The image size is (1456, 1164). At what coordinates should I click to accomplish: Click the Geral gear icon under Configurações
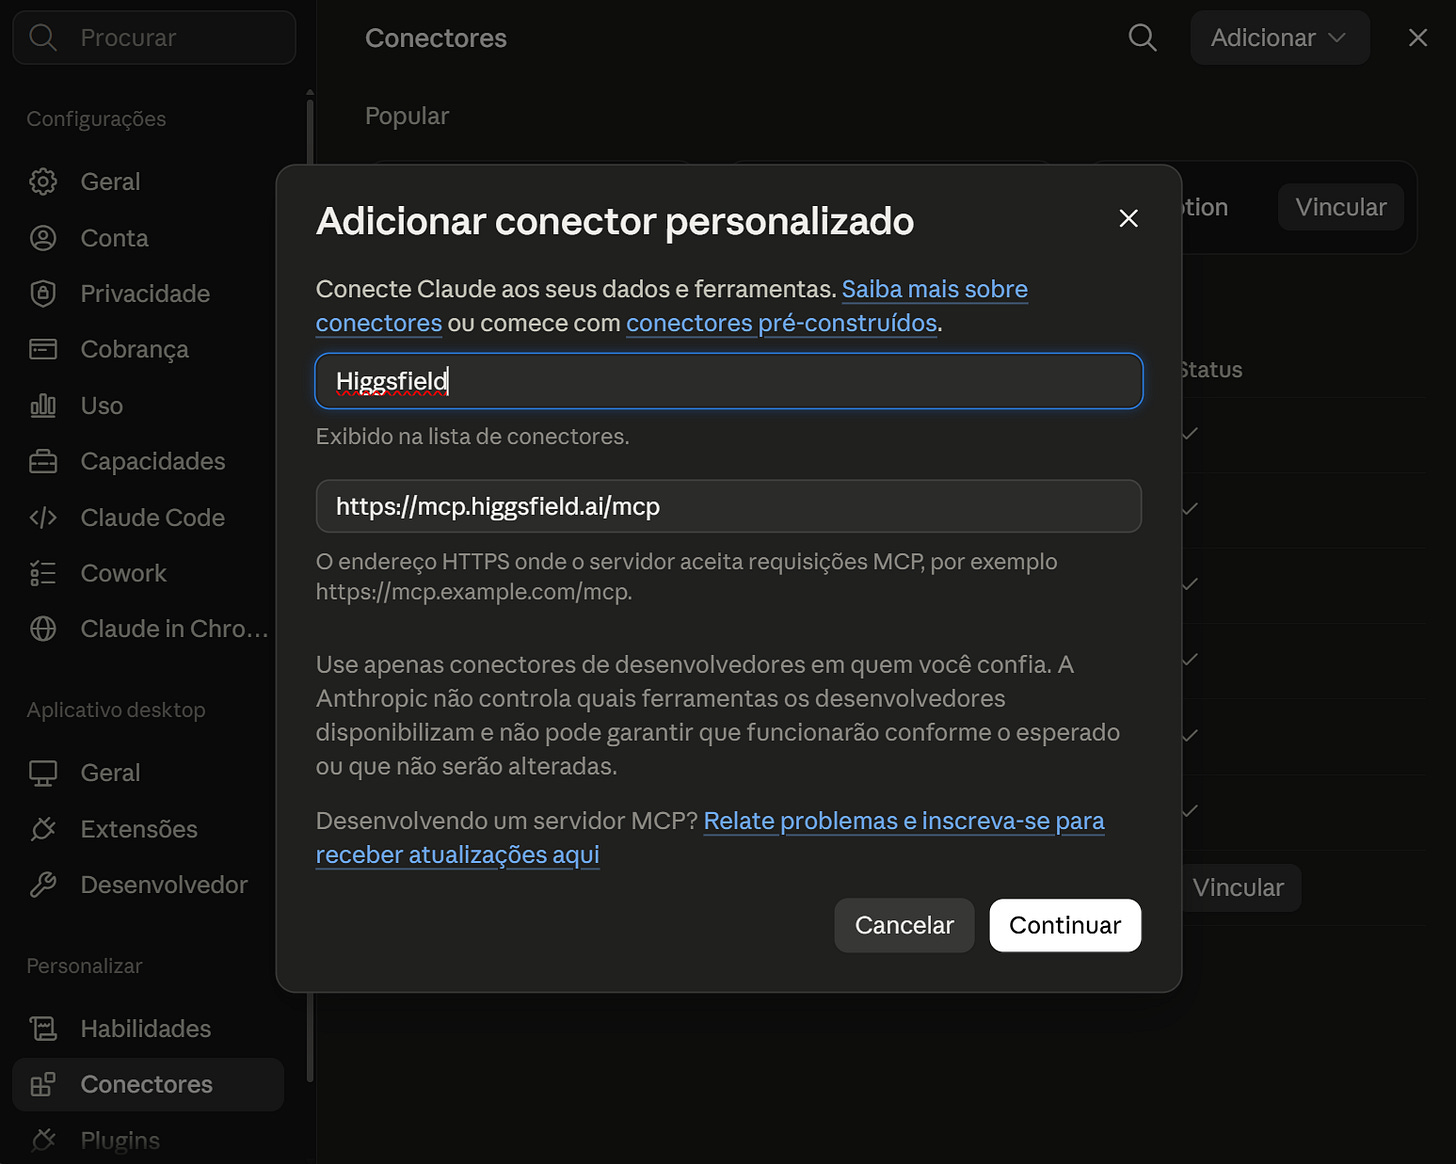pos(43,182)
